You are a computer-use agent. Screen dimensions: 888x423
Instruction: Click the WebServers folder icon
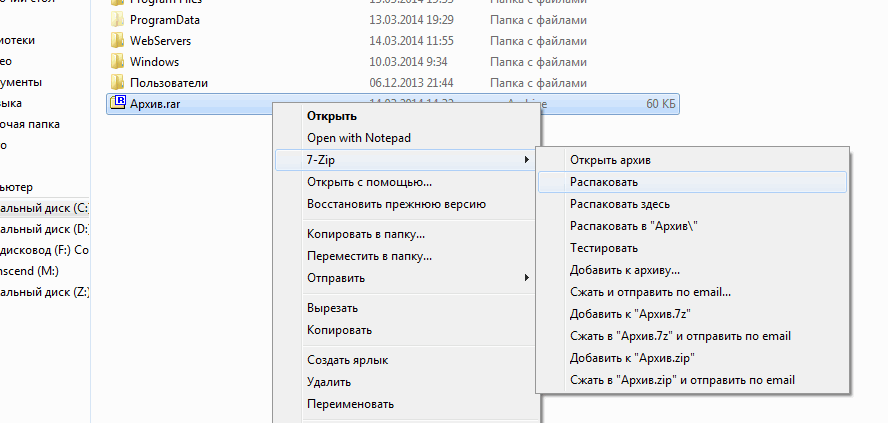[x=118, y=41]
